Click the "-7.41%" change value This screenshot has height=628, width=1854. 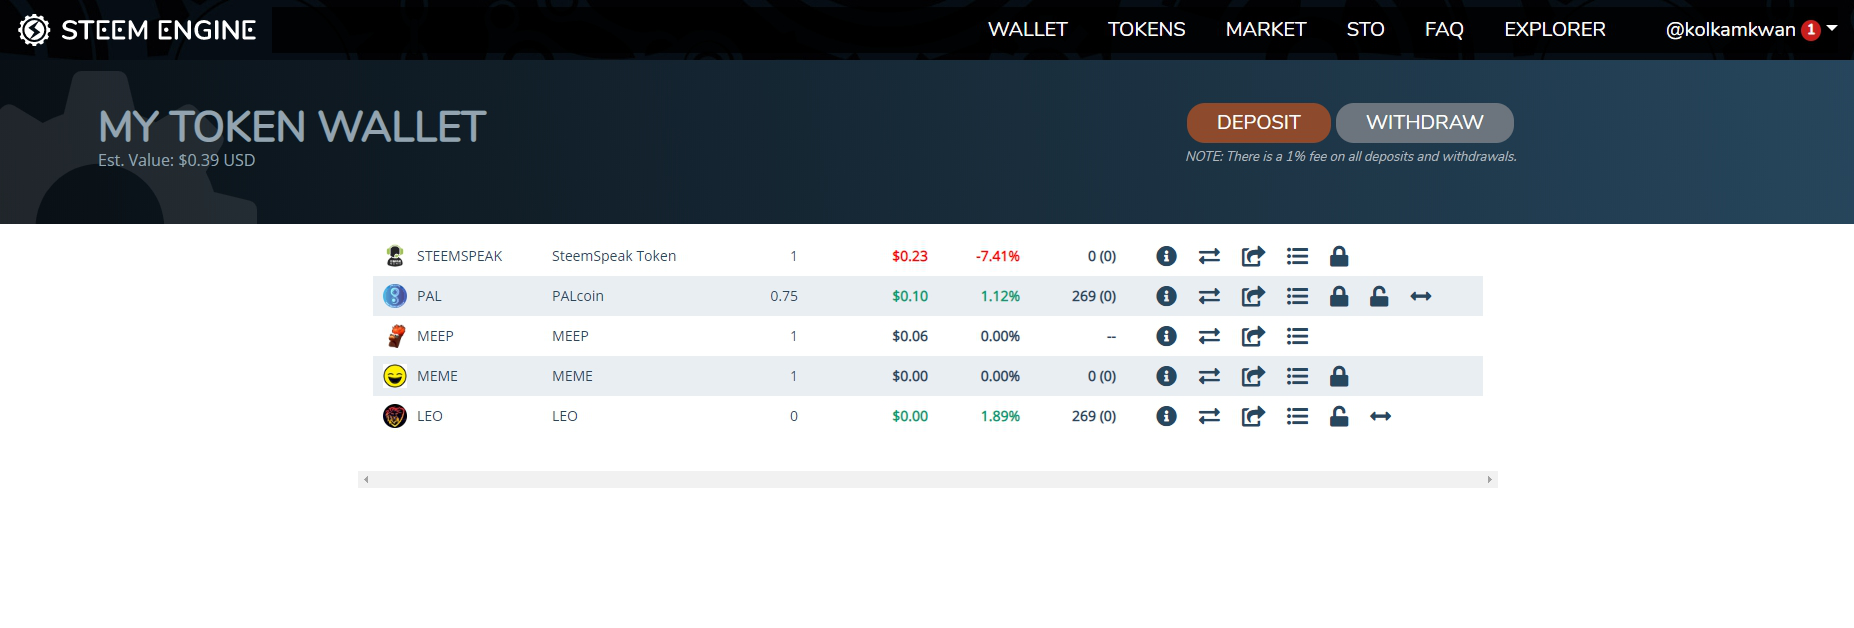click(998, 256)
